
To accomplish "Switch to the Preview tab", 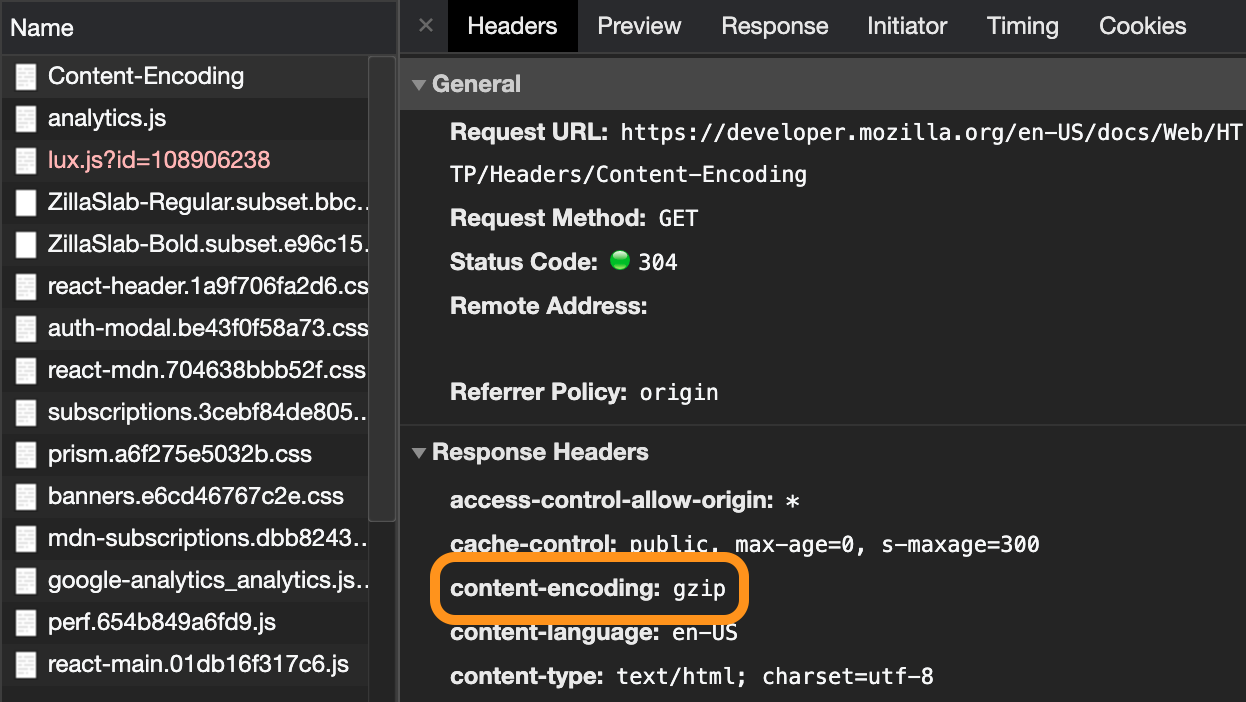I will tap(639, 26).
